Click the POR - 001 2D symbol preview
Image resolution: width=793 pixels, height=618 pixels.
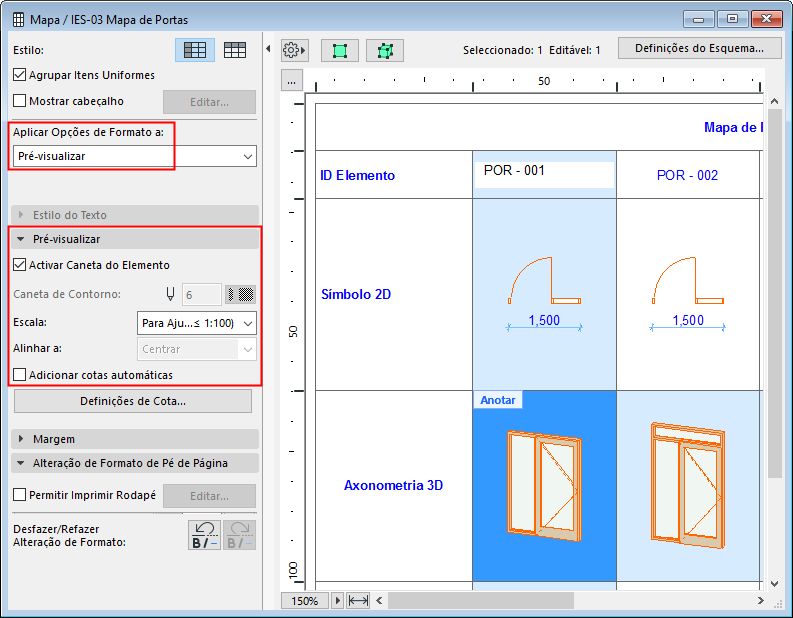(545, 294)
